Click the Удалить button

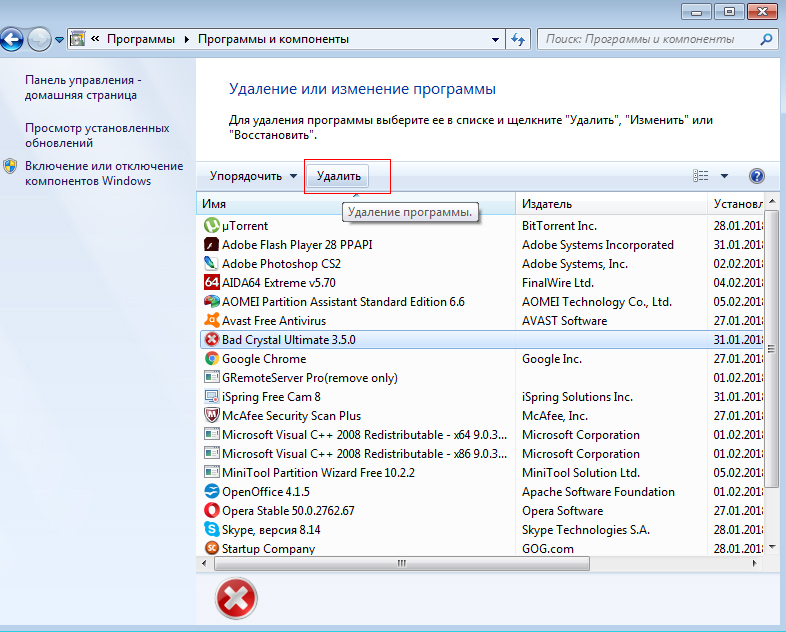(338, 176)
